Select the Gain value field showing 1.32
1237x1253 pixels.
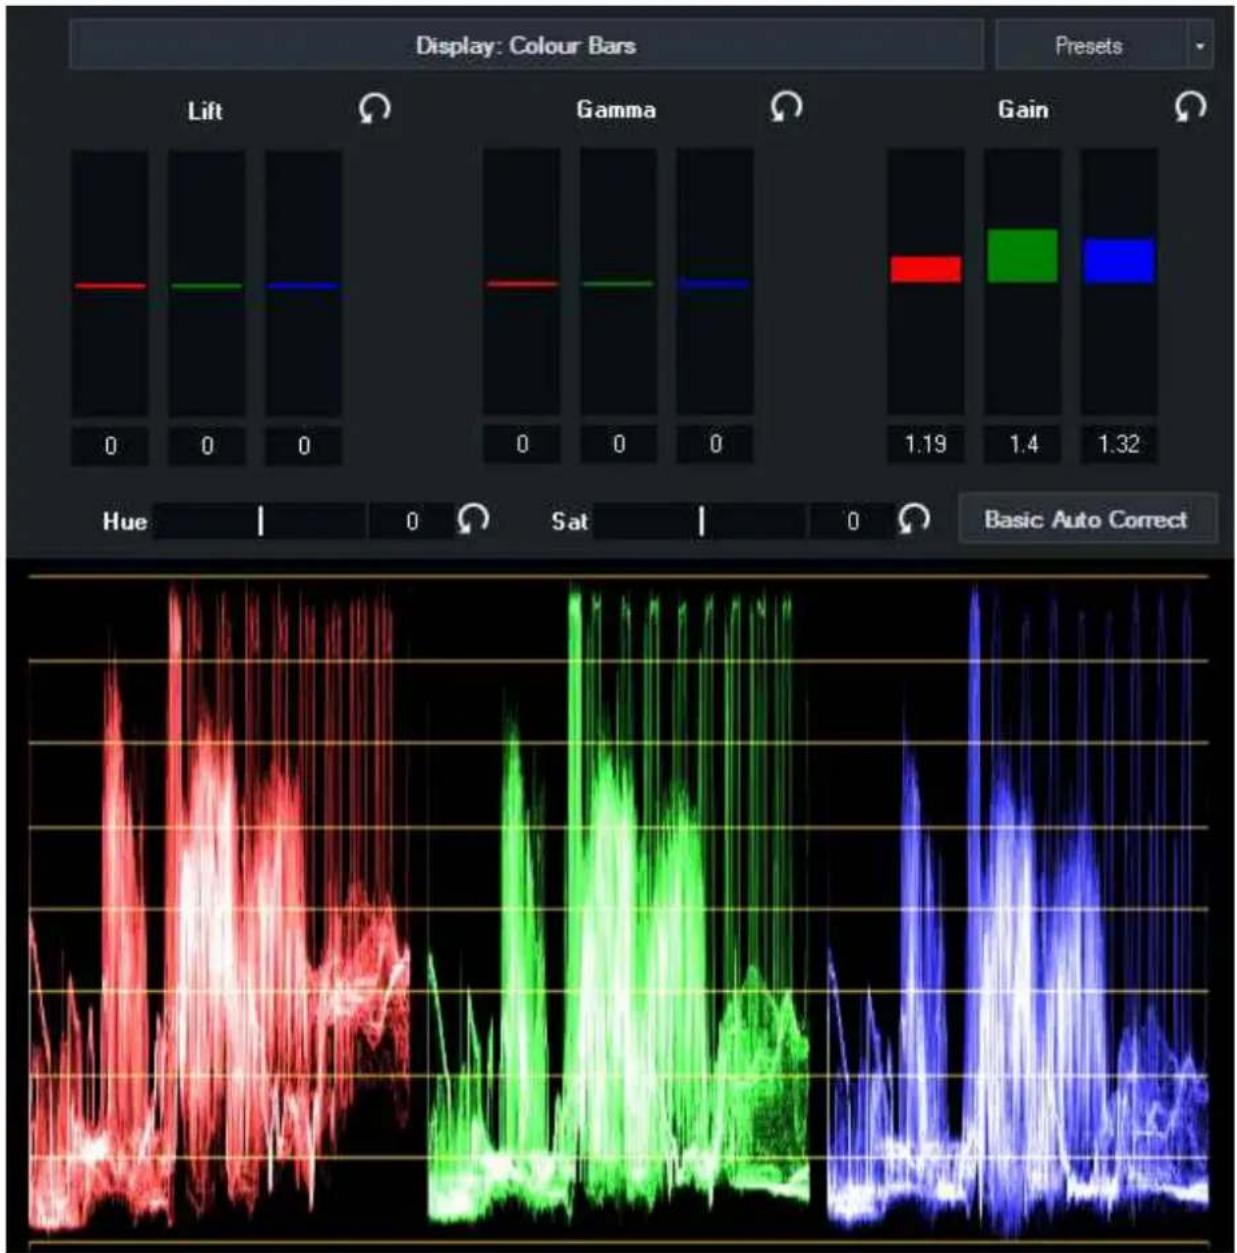point(1119,444)
